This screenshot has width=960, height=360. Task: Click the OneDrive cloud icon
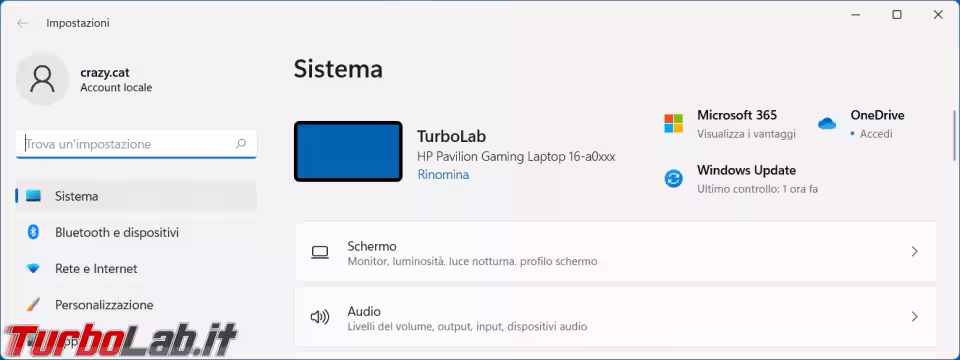tap(827, 123)
